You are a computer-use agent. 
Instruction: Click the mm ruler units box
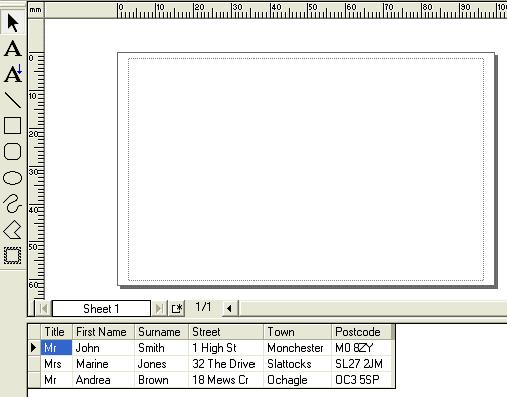[36, 10]
